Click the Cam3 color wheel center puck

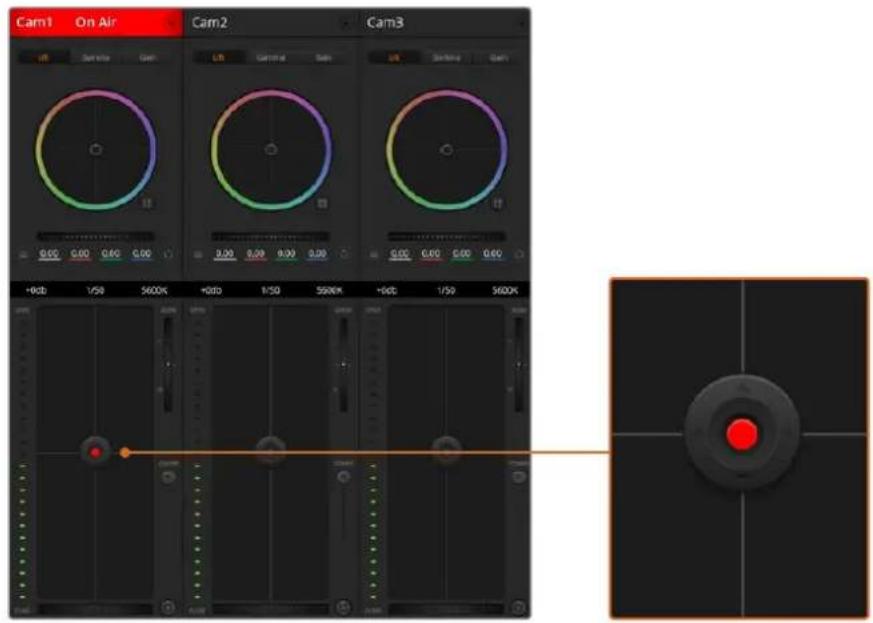click(447, 149)
